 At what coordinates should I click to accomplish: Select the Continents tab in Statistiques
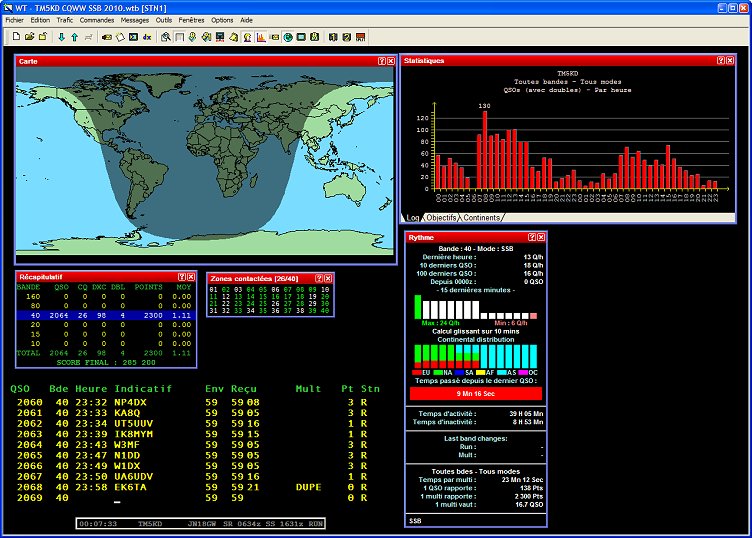[481, 217]
